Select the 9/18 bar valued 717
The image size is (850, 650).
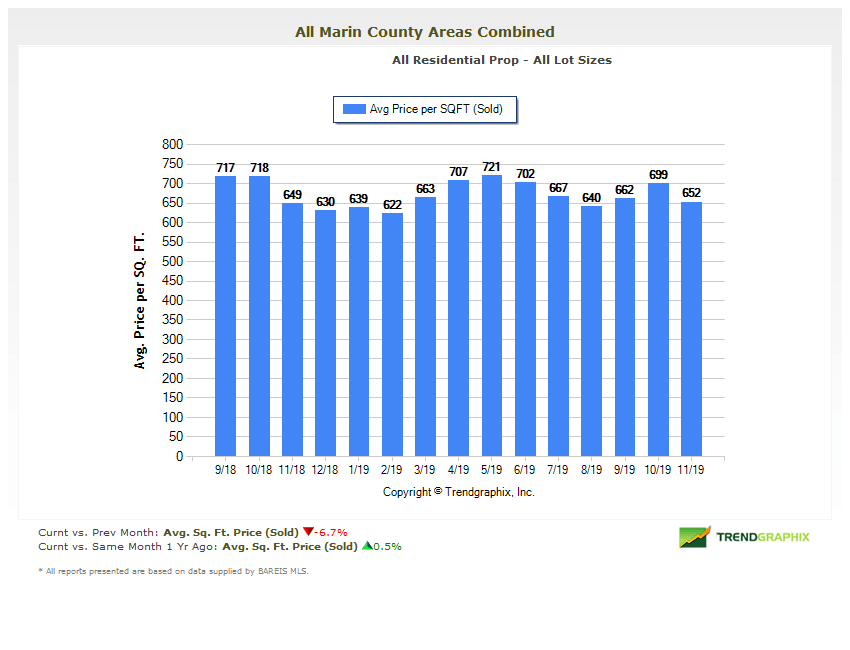click(x=225, y=316)
